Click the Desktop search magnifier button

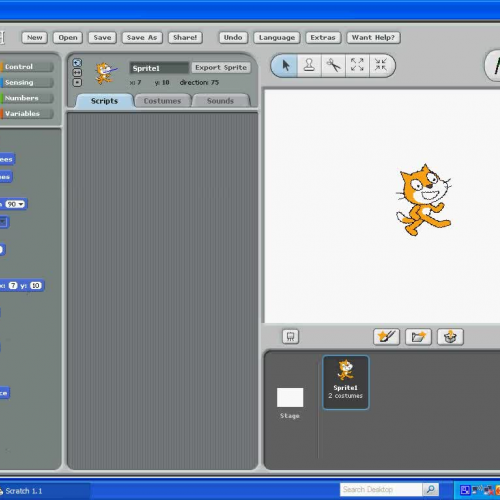coord(430,489)
